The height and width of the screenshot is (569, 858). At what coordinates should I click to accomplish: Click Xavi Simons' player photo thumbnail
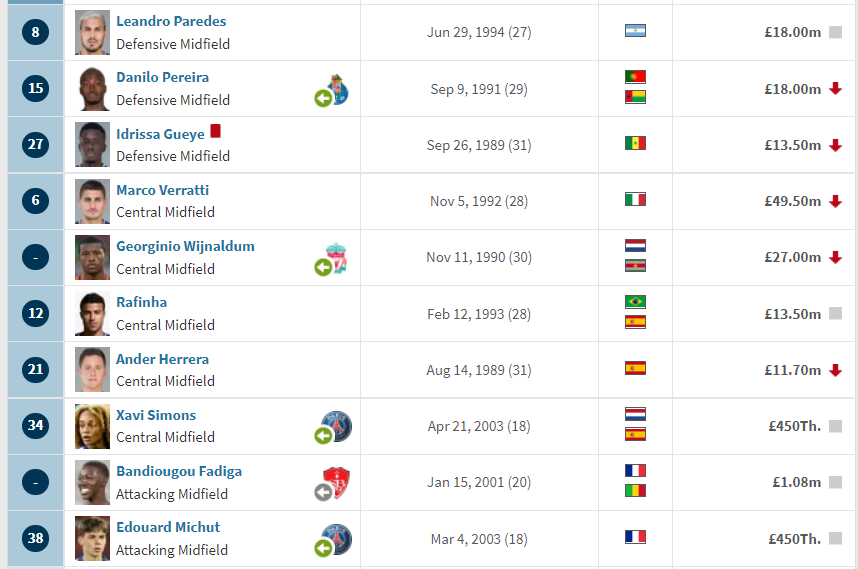[x=92, y=426]
